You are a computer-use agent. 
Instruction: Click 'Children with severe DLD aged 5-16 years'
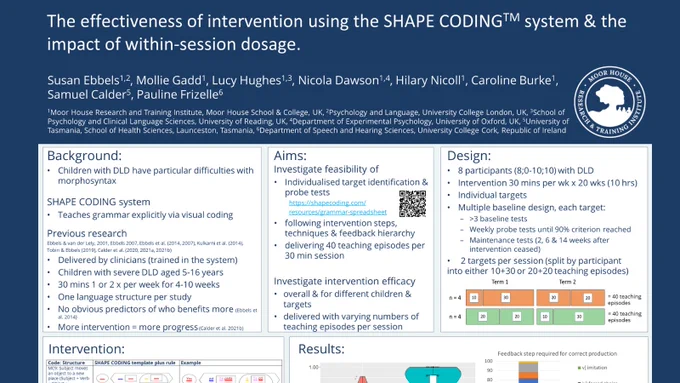141,272
